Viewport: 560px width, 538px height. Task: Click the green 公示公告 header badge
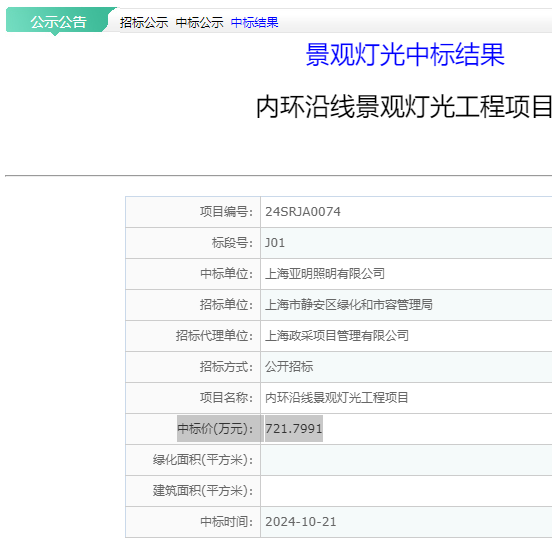tap(59, 21)
